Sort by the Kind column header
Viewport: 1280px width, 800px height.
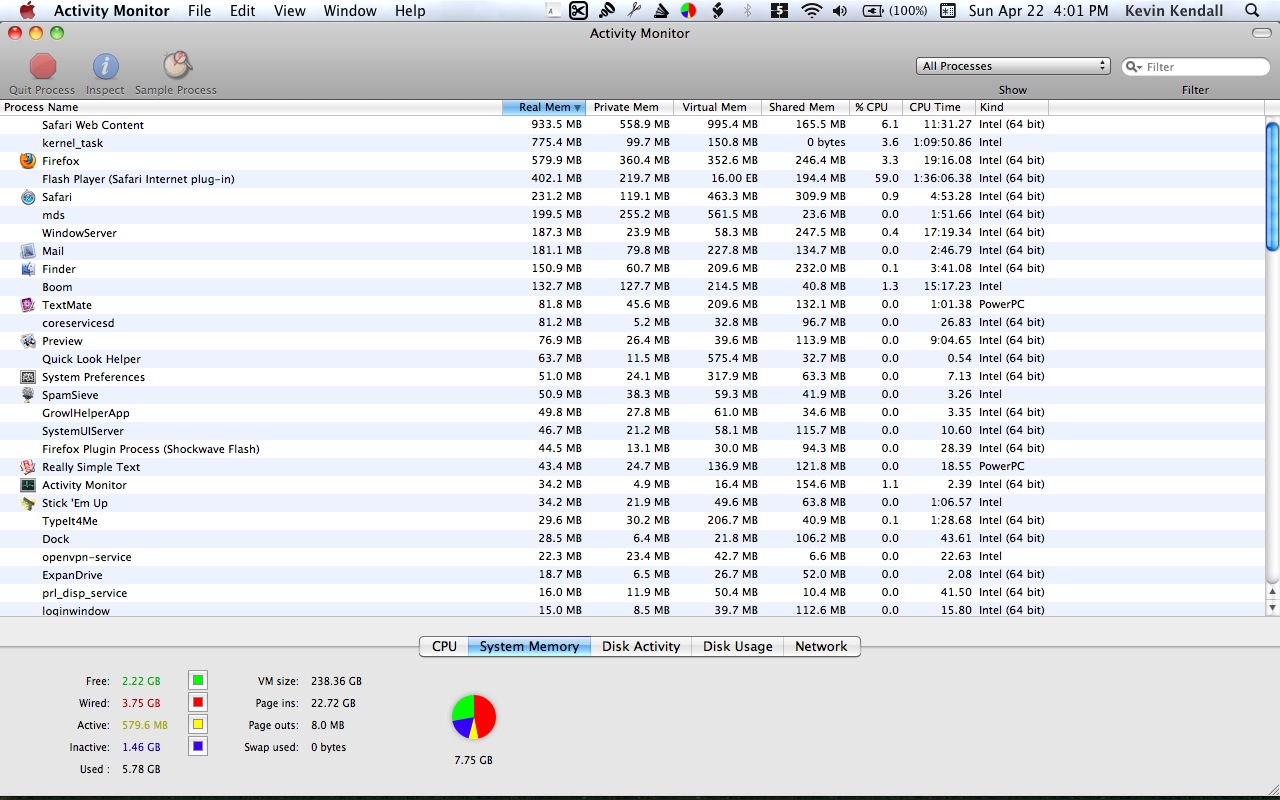[x=1011, y=108]
